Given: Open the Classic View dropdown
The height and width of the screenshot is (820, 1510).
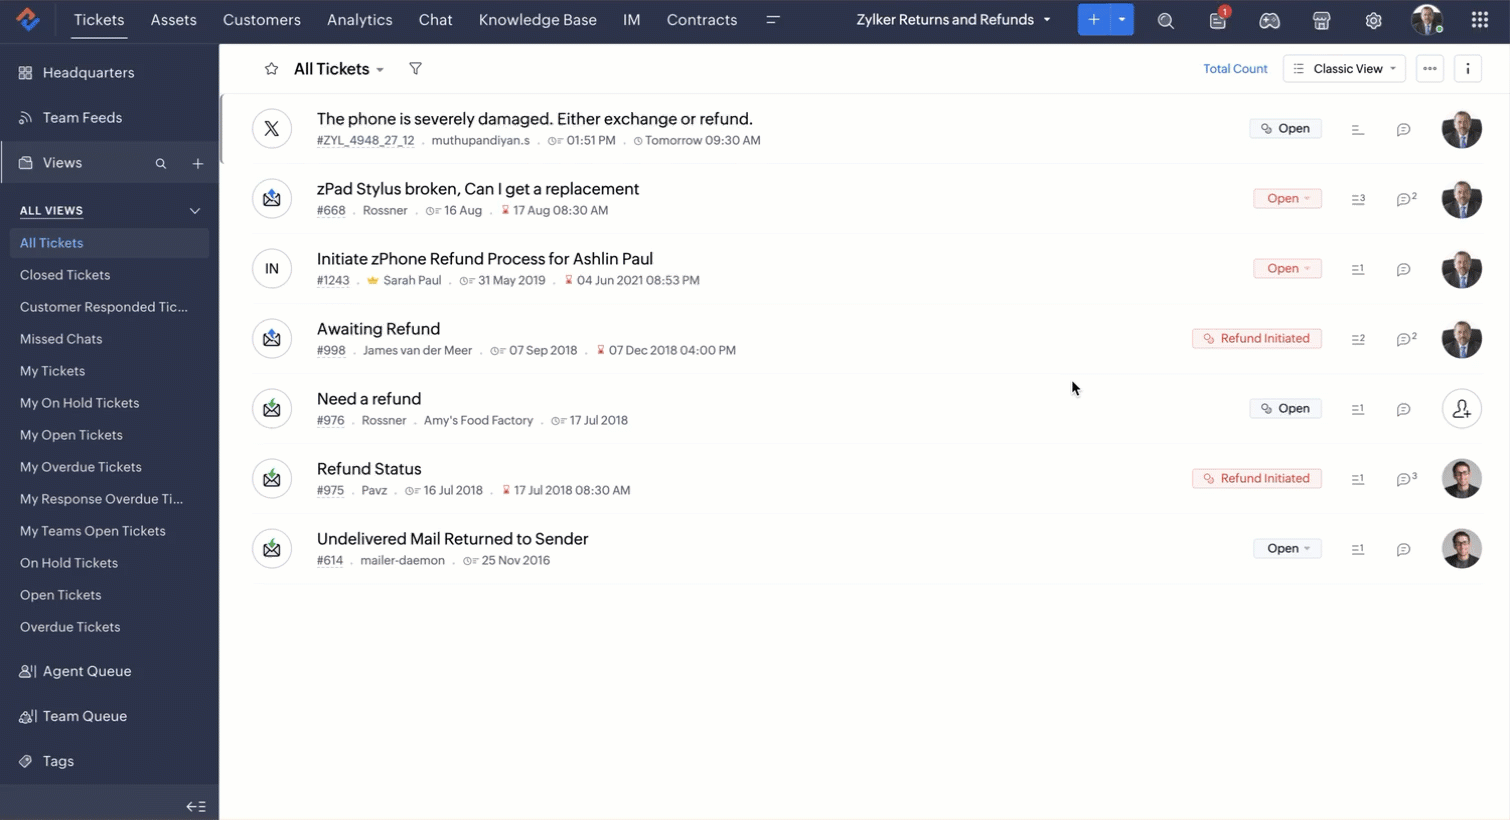Looking at the screenshot, I should point(1344,69).
